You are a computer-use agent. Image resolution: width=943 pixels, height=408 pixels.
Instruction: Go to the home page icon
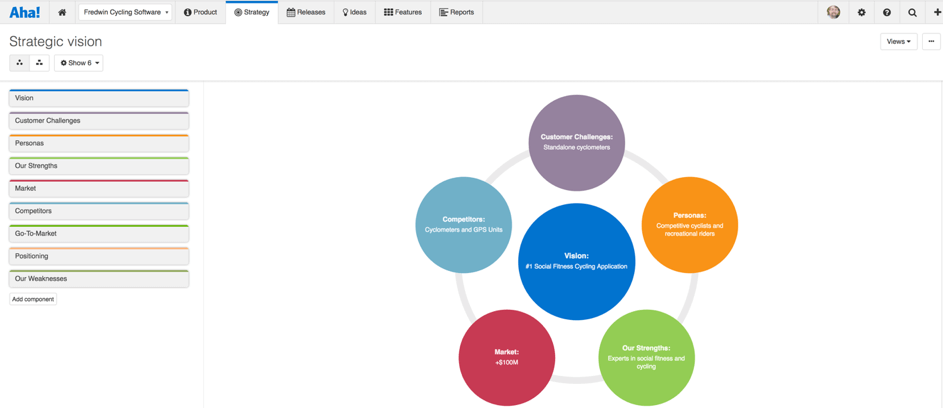pyautogui.click(x=62, y=13)
